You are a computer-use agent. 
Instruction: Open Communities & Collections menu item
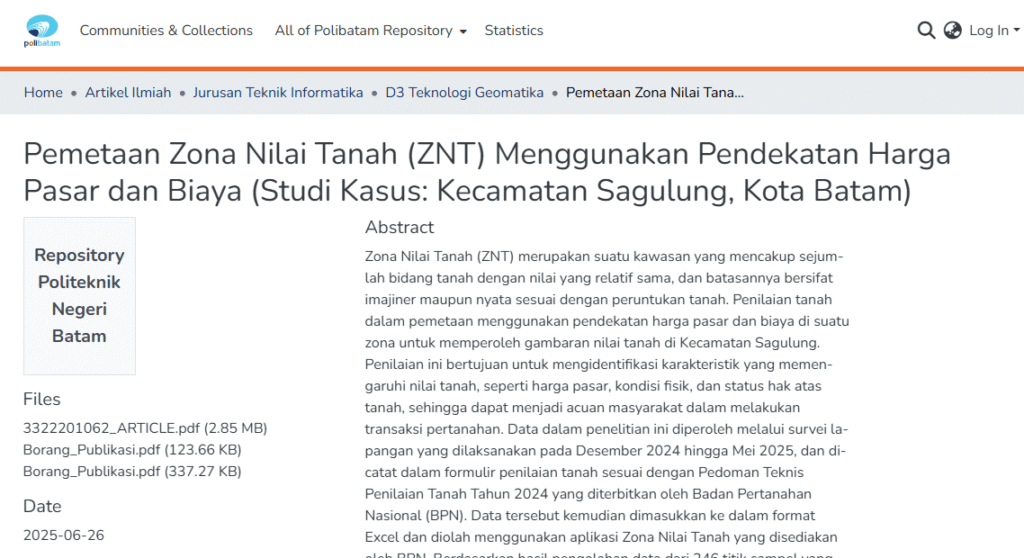(166, 31)
